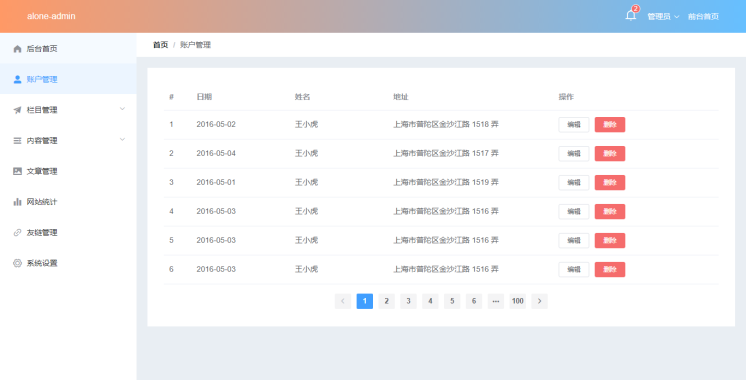Click the date cell 2016-05-02
This screenshot has width=746, height=380.
(216, 125)
